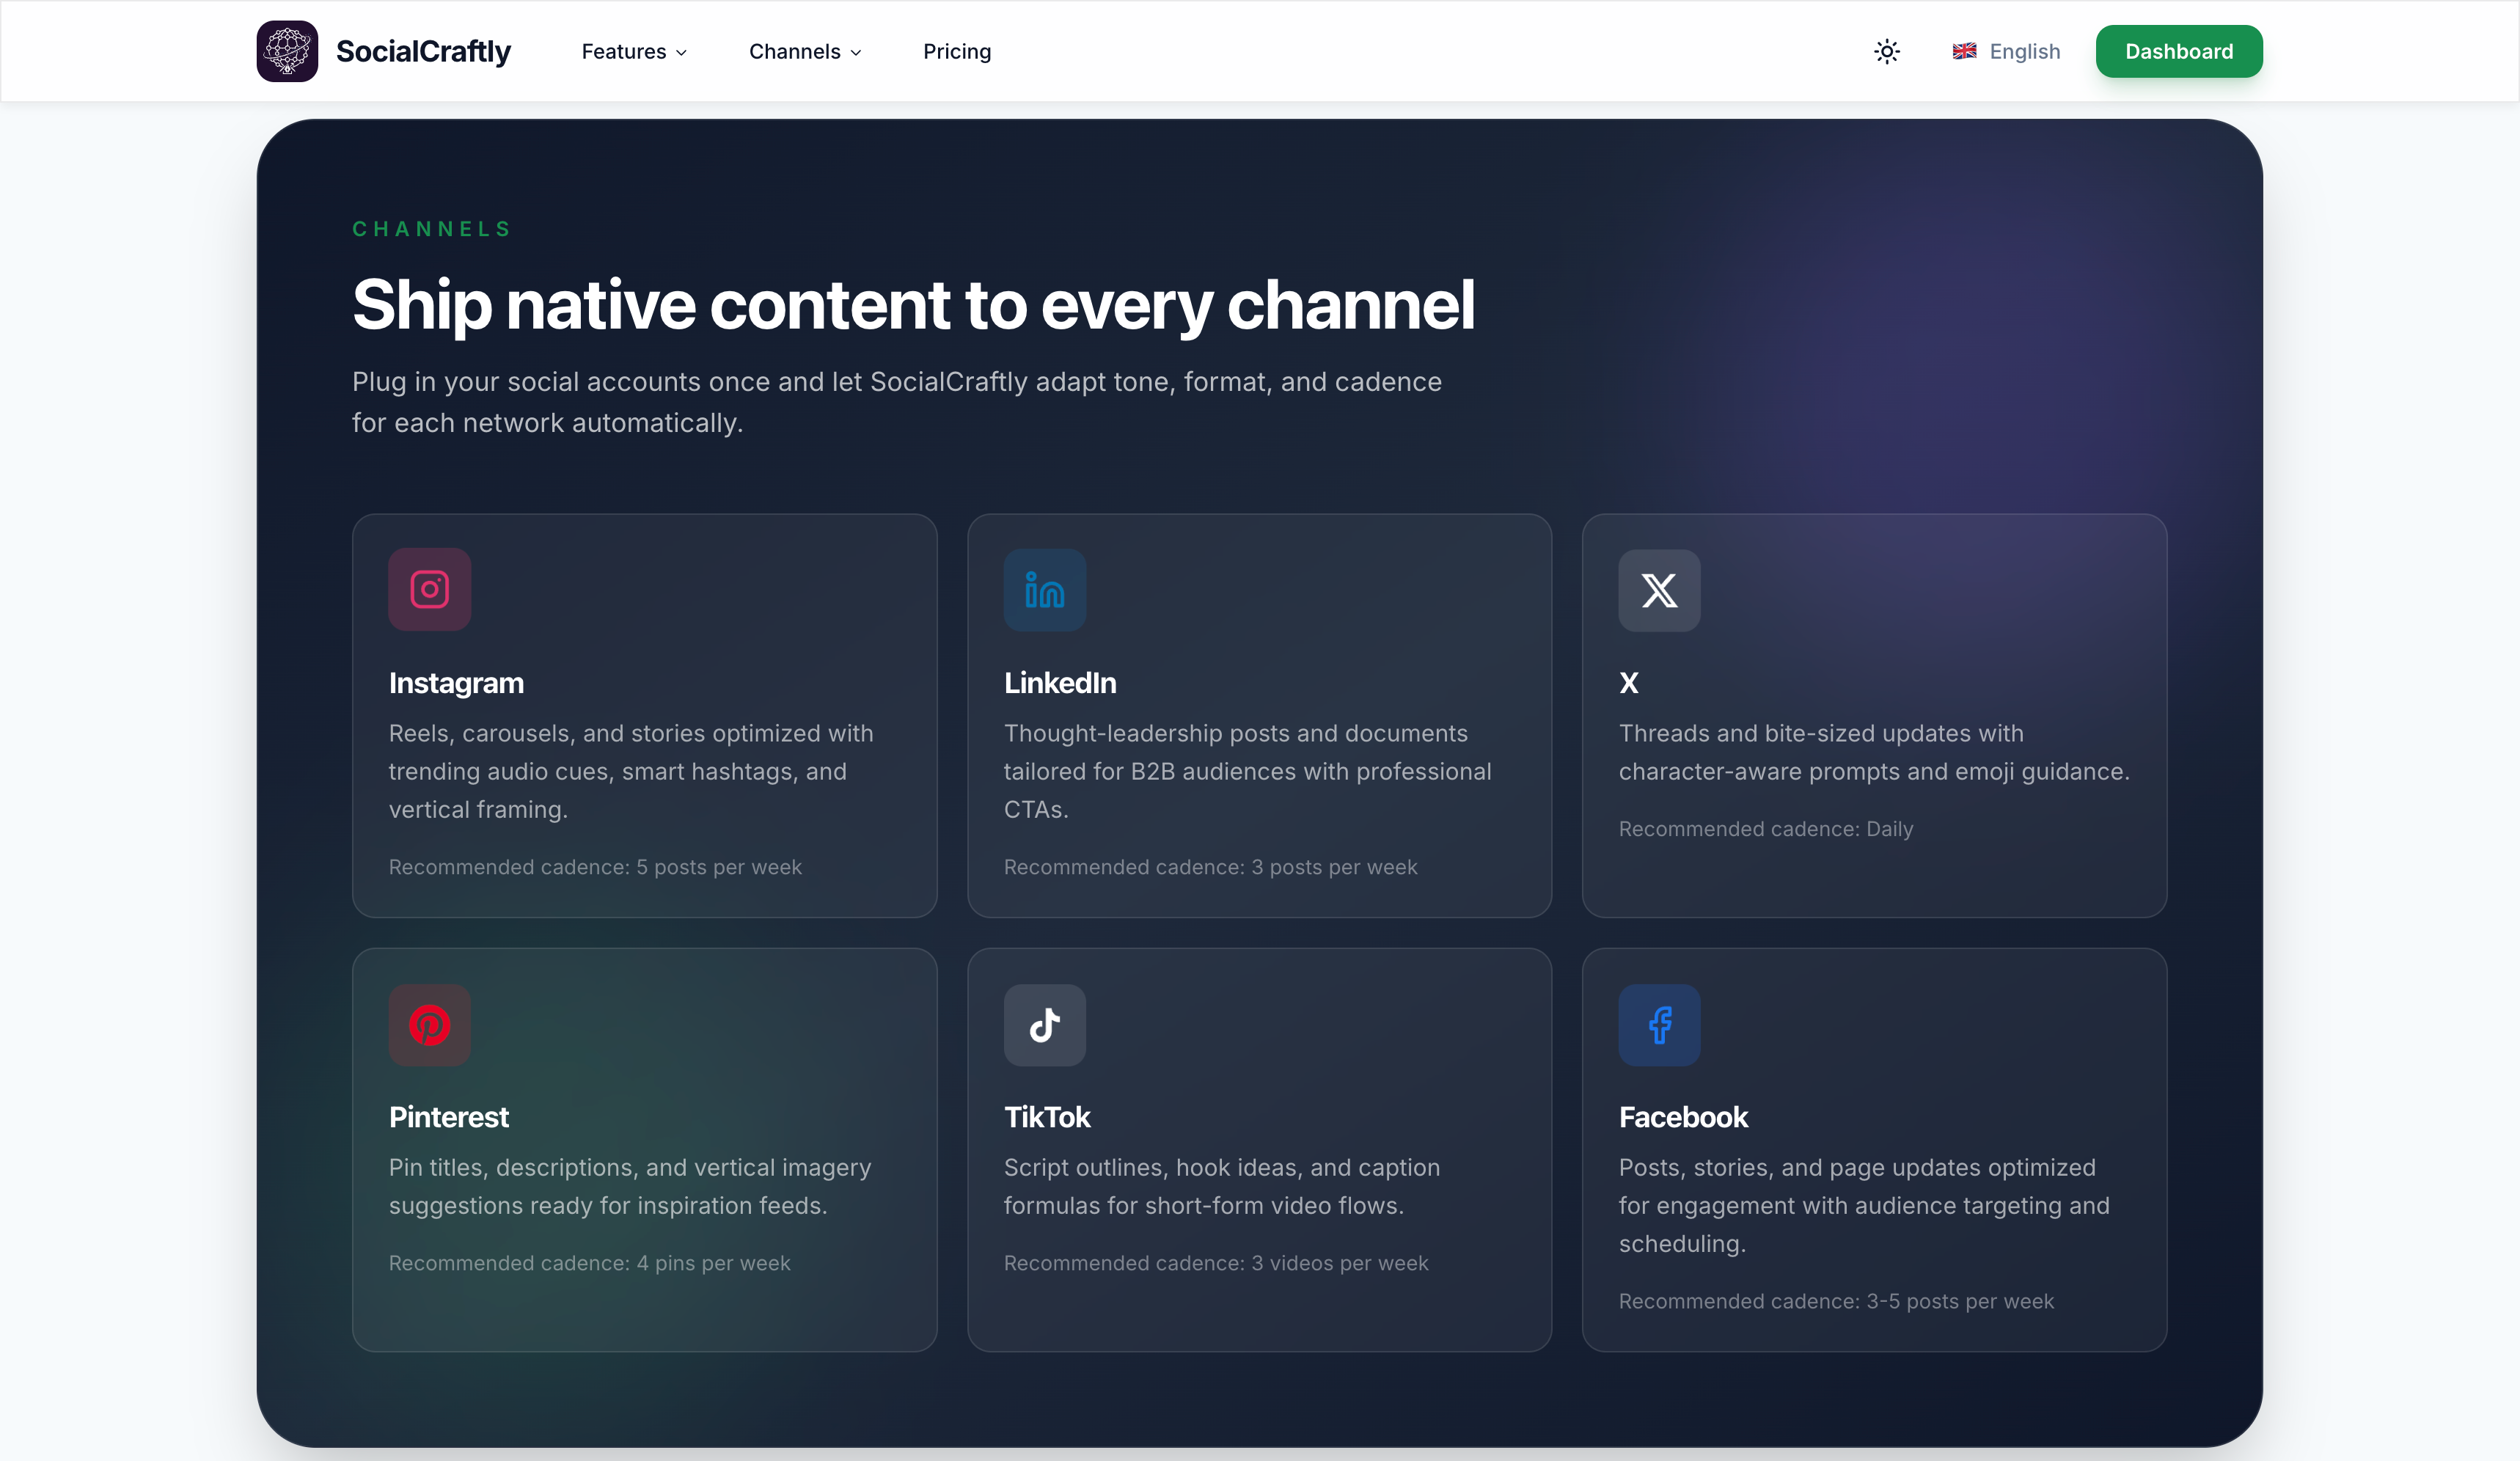Expand the Features dropdown menu
The height and width of the screenshot is (1461, 2520).
[634, 51]
